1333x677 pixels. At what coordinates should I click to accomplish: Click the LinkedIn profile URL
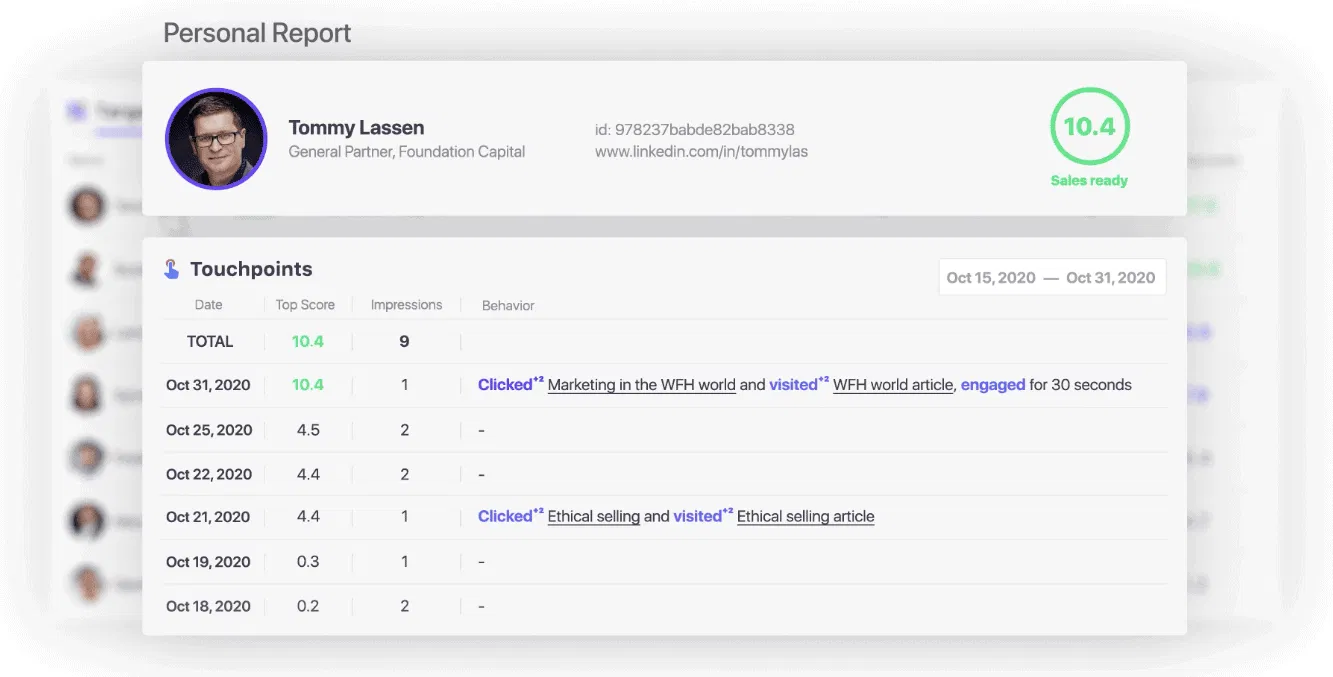click(x=701, y=152)
